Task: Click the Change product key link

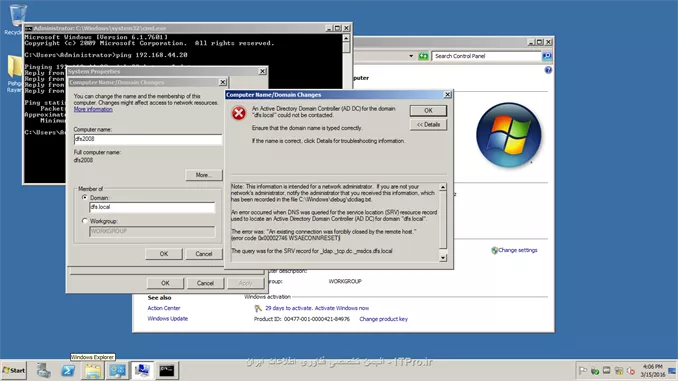Action: pyautogui.click(x=383, y=319)
